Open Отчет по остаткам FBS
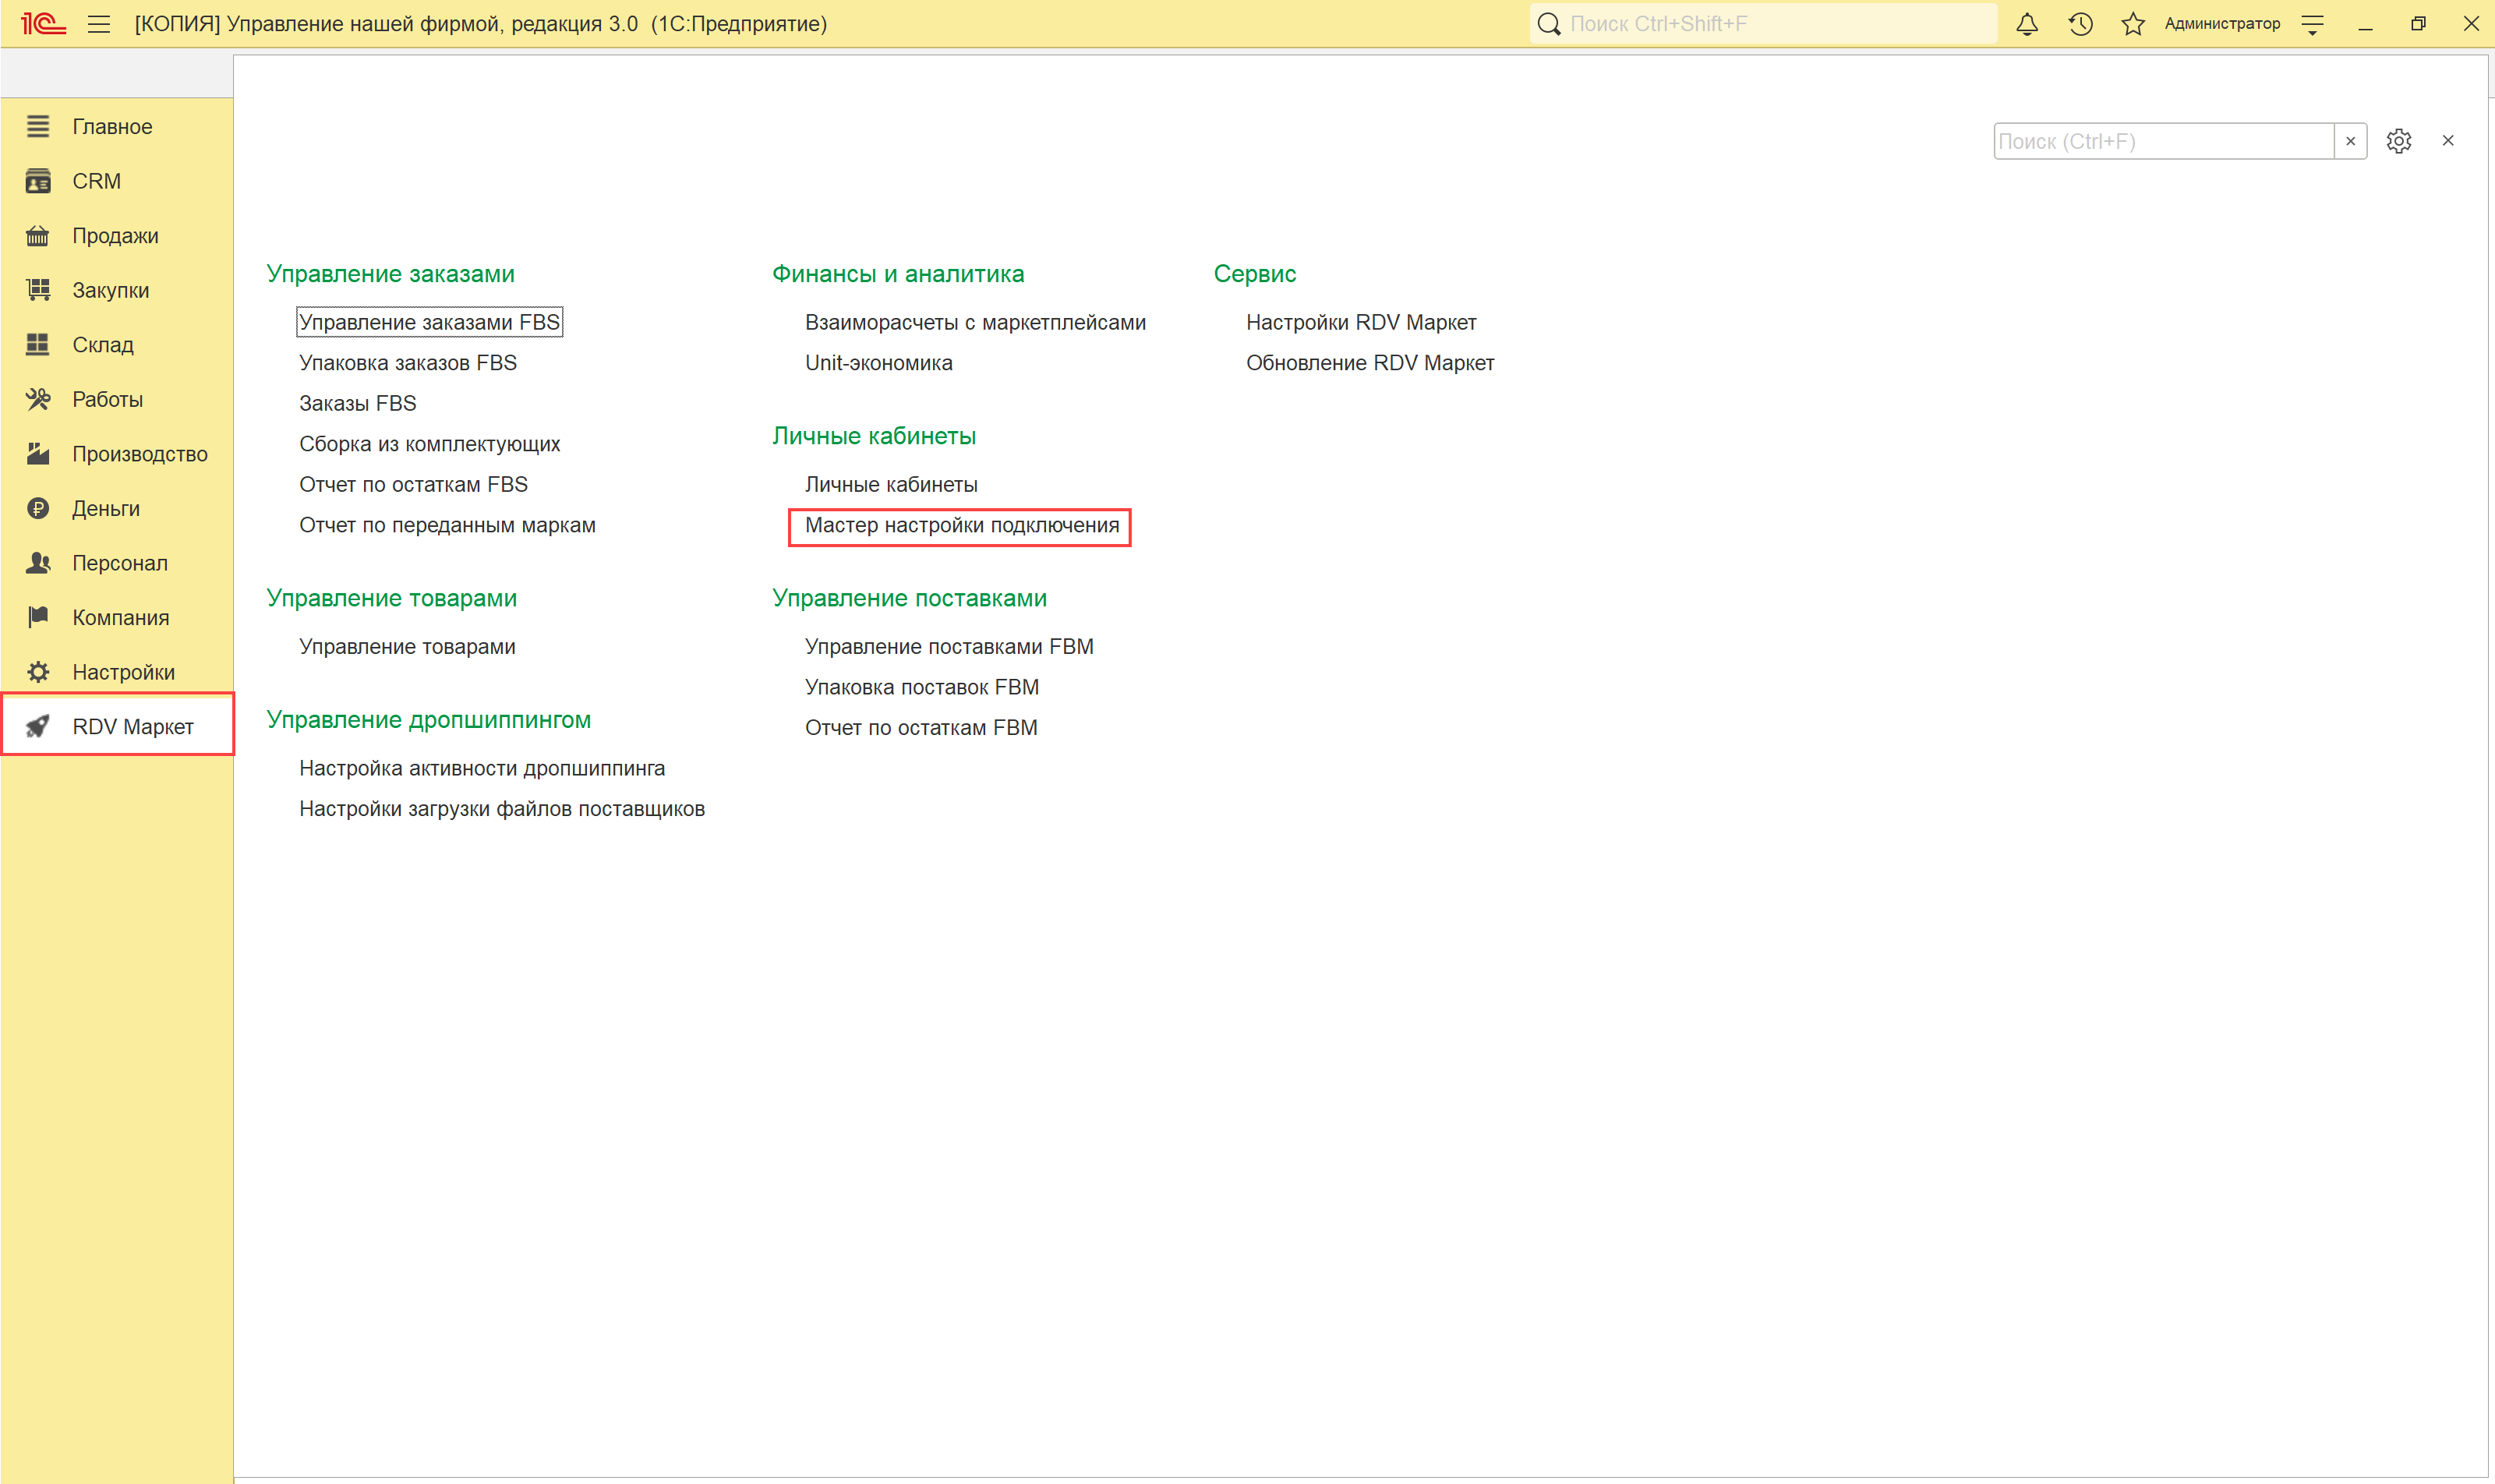 [414, 484]
